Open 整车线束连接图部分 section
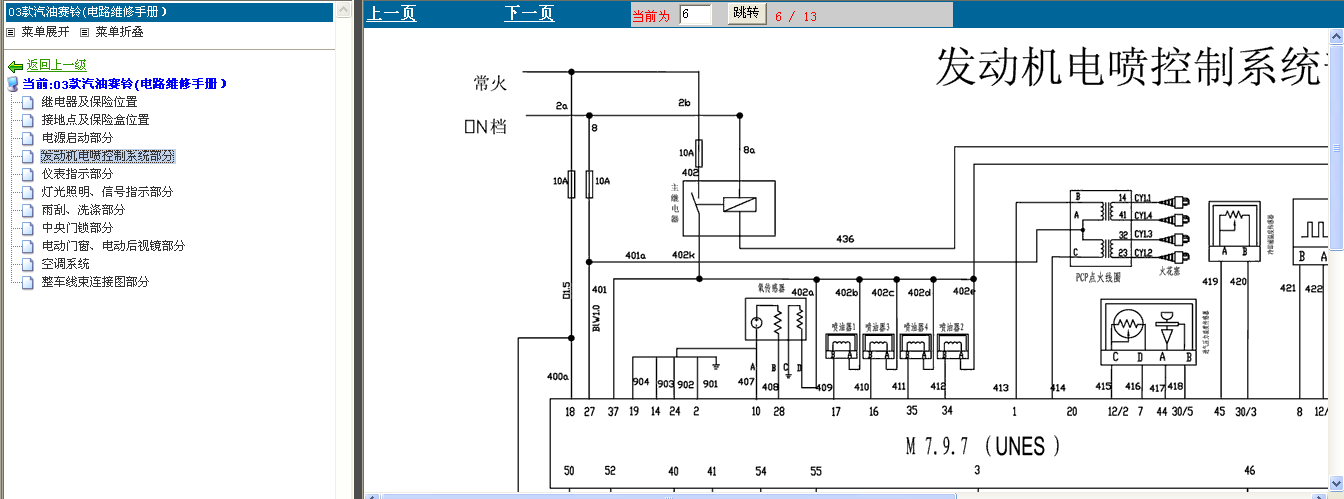This screenshot has width=1344, height=499. tap(95, 282)
